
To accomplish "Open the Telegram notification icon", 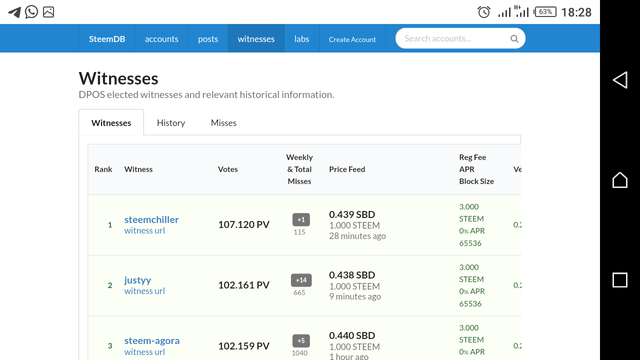I will 15,12.
